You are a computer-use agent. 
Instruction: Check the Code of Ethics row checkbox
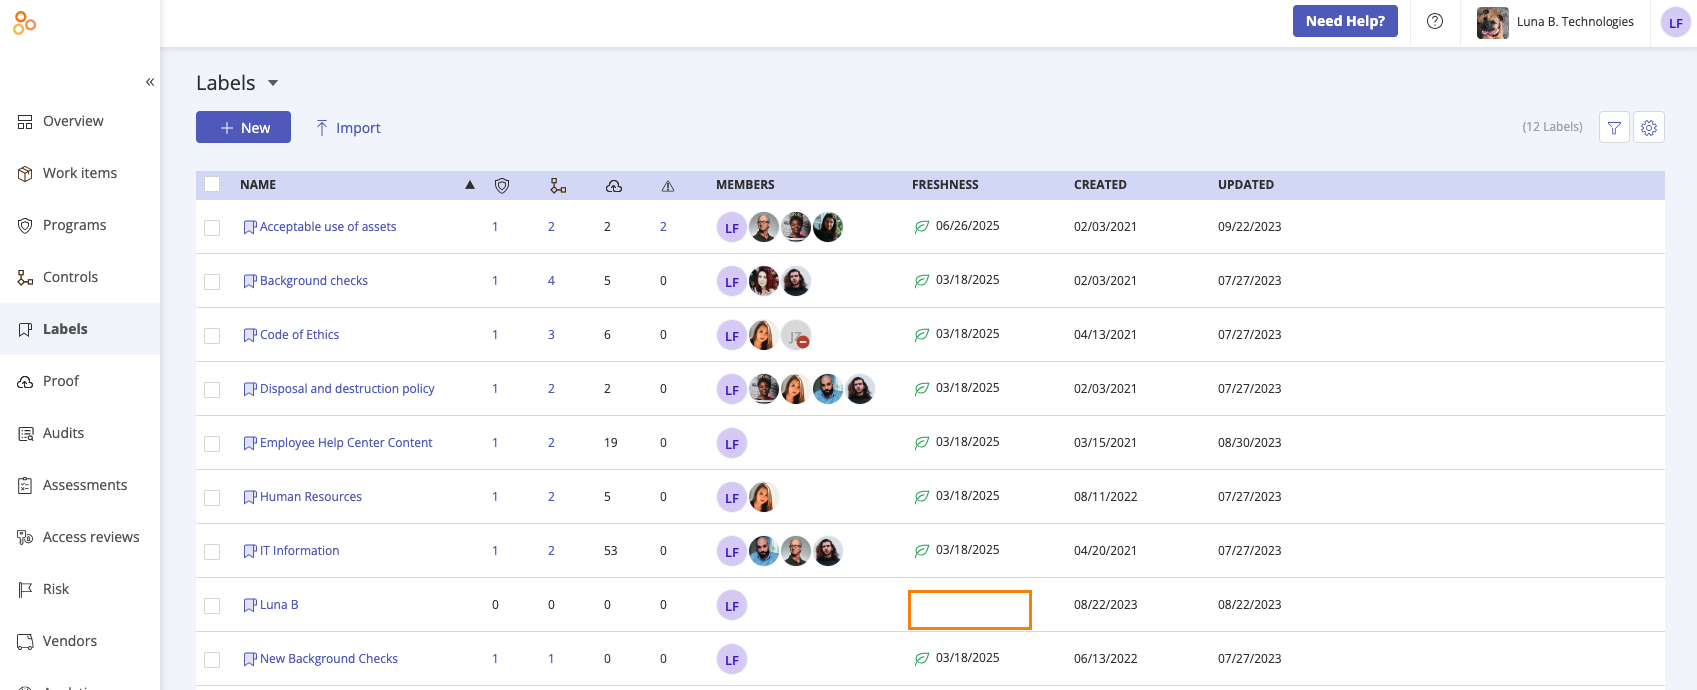[x=212, y=336]
